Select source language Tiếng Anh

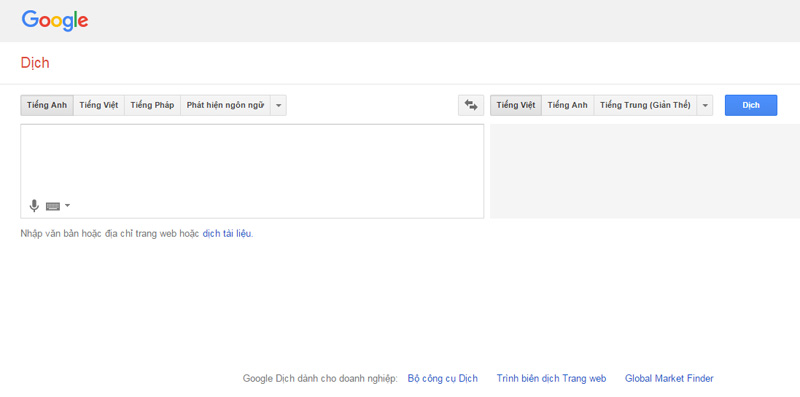[47, 105]
